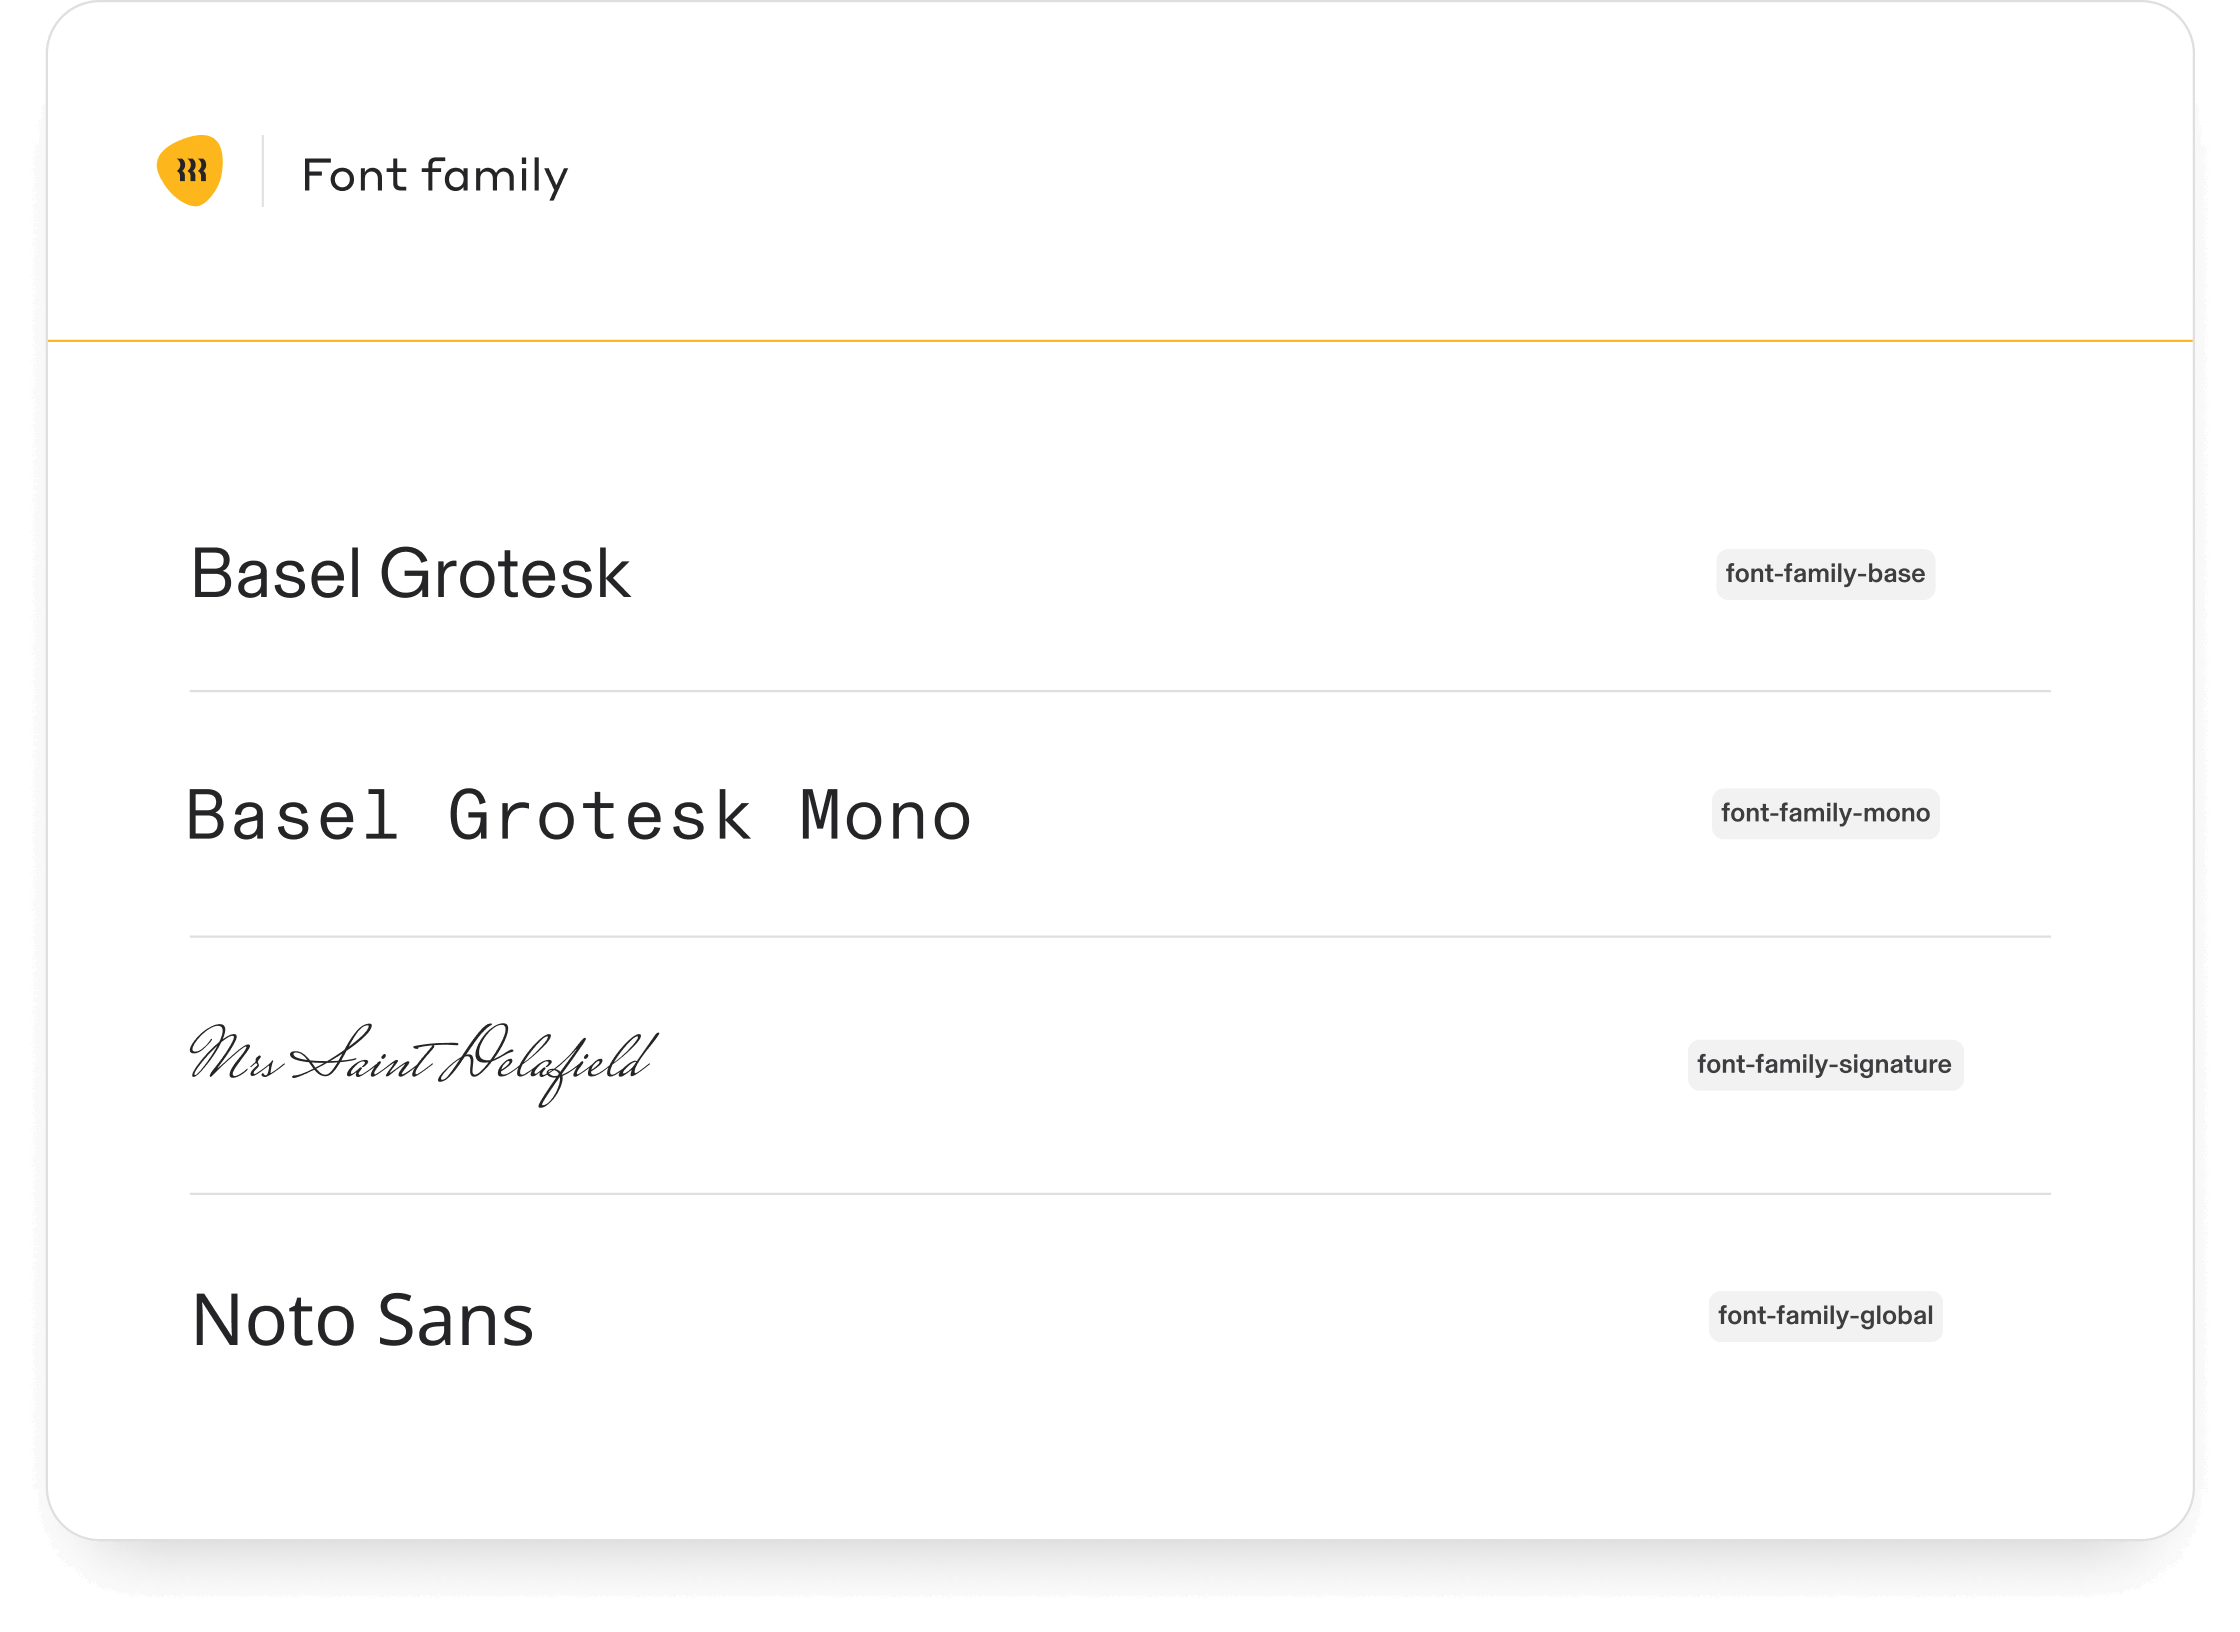The height and width of the screenshot is (1632, 2240).
Task: Click the 'Font family' heading text
Action: pos(435,176)
